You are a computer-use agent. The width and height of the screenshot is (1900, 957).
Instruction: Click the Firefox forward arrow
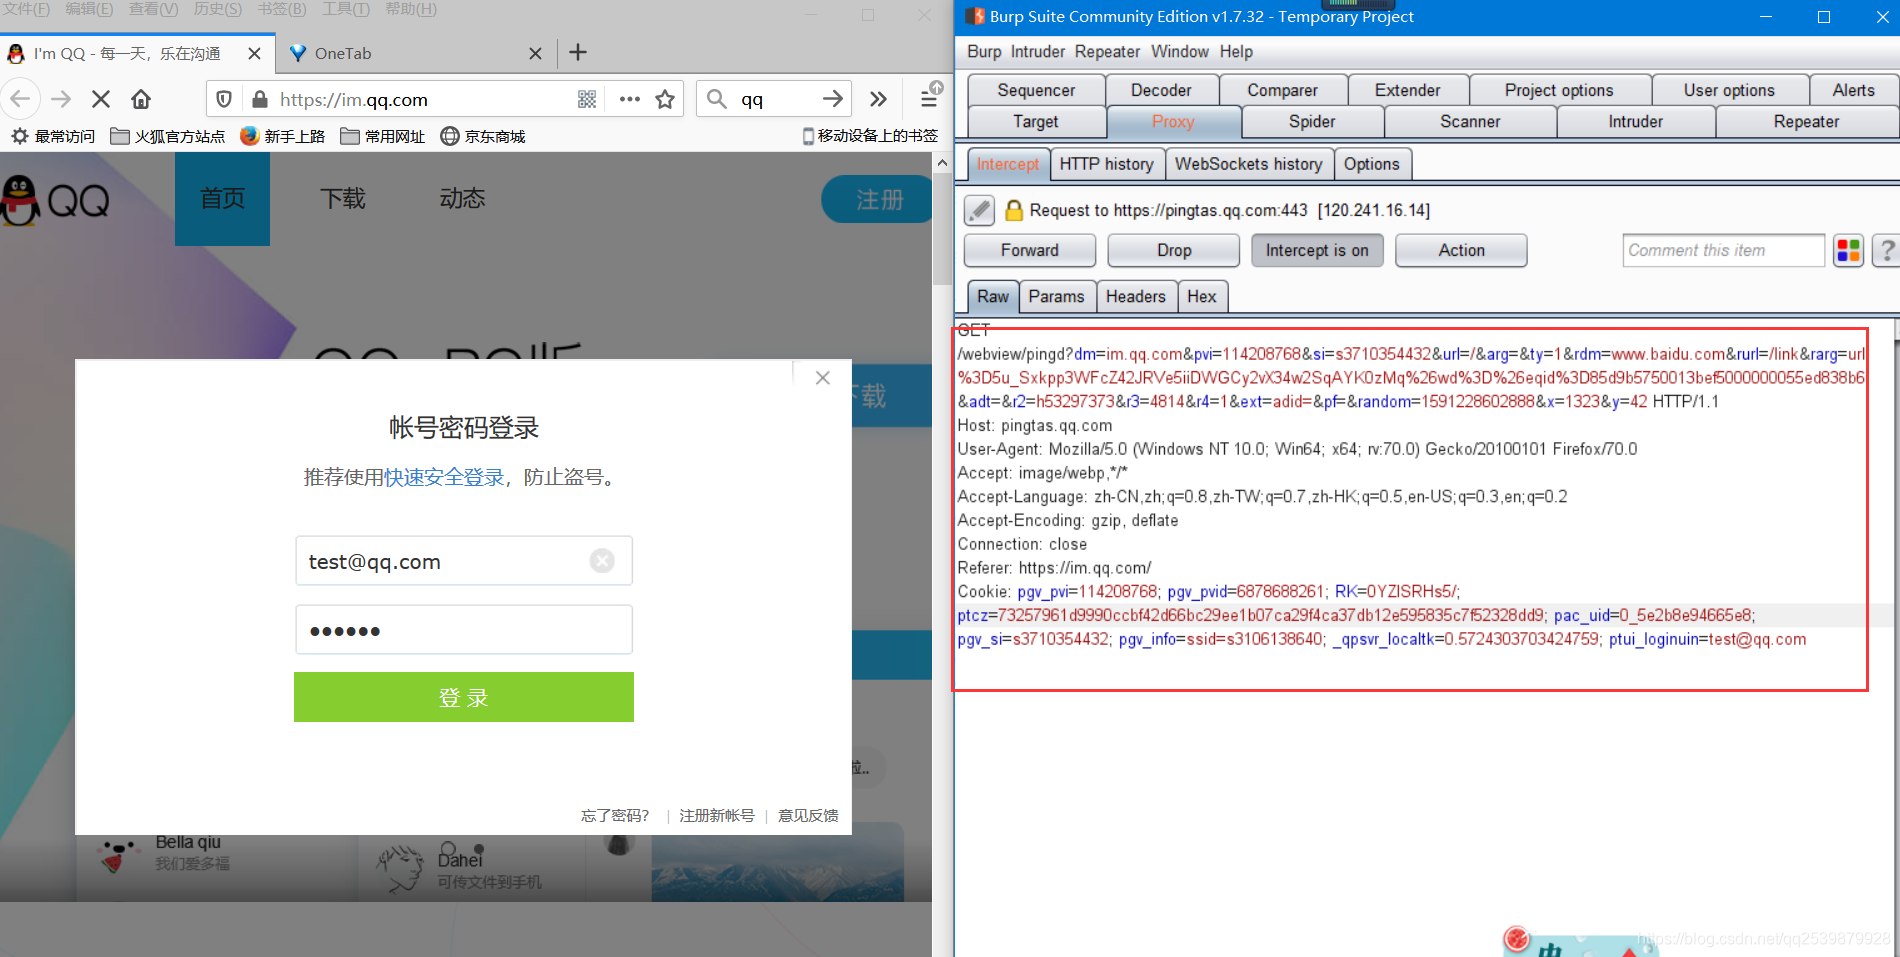[61, 99]
